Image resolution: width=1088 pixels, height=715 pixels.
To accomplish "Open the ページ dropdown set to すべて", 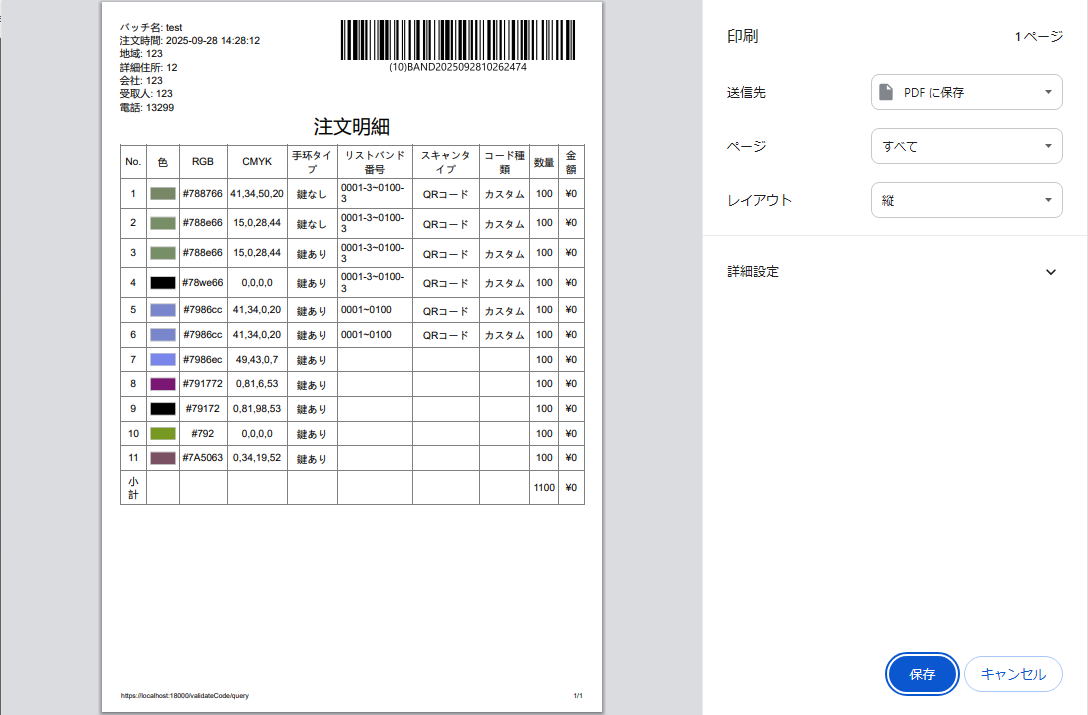I will pyautogui.click(x=966, y=146).
